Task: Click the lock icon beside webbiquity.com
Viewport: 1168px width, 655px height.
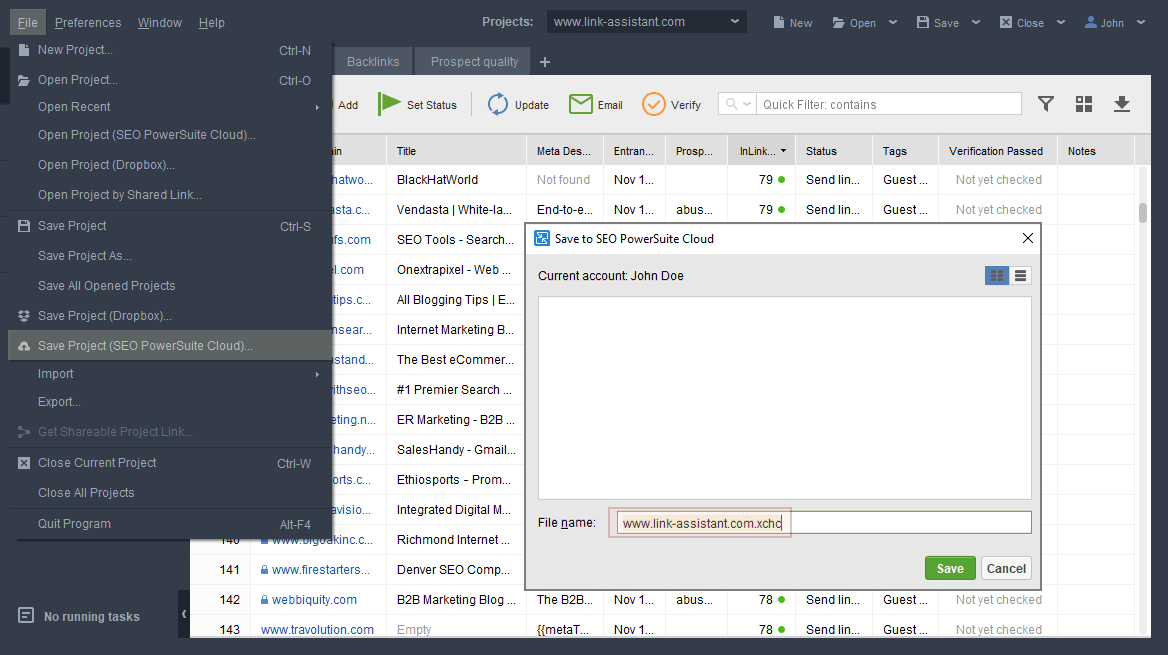Action: click(x=264, y=599)
